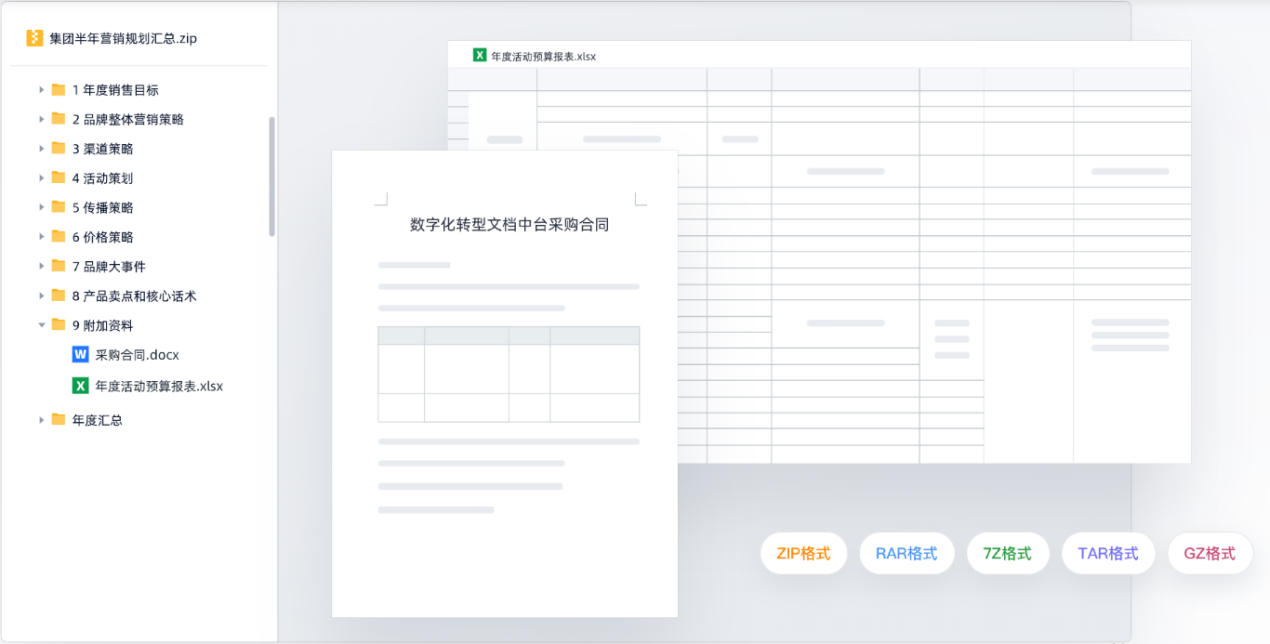The image size is (1270, 644).
Task: Select the 3 渠道策略 folder label
Action: point(102,149)
